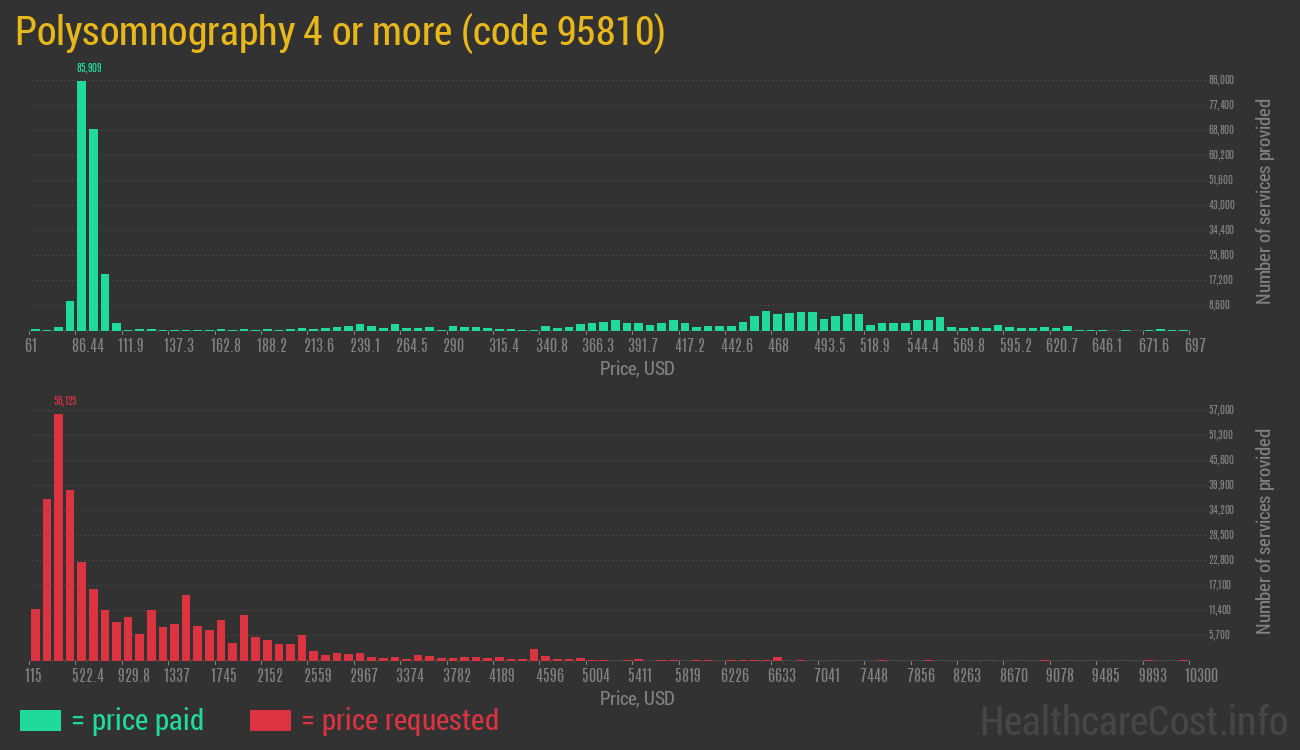Click the tallest red bar in bottom chart
Viewport: 1300px width, 750px height.
[58, 537]
